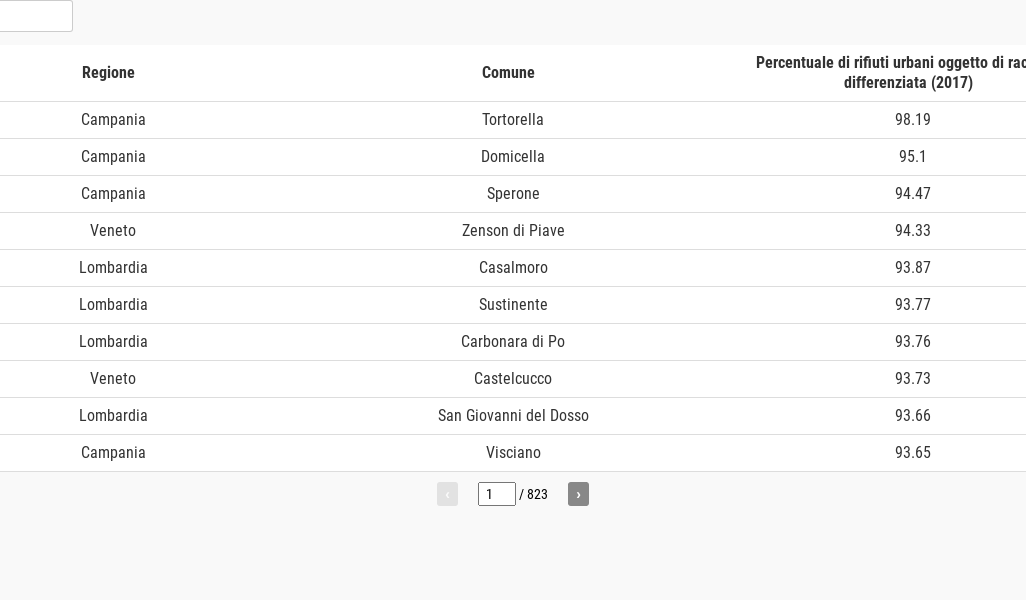Click Carbonara di Po cell
Image resolution: width=1026 pixels, height=600 pixels.
[x=513, y=342]
